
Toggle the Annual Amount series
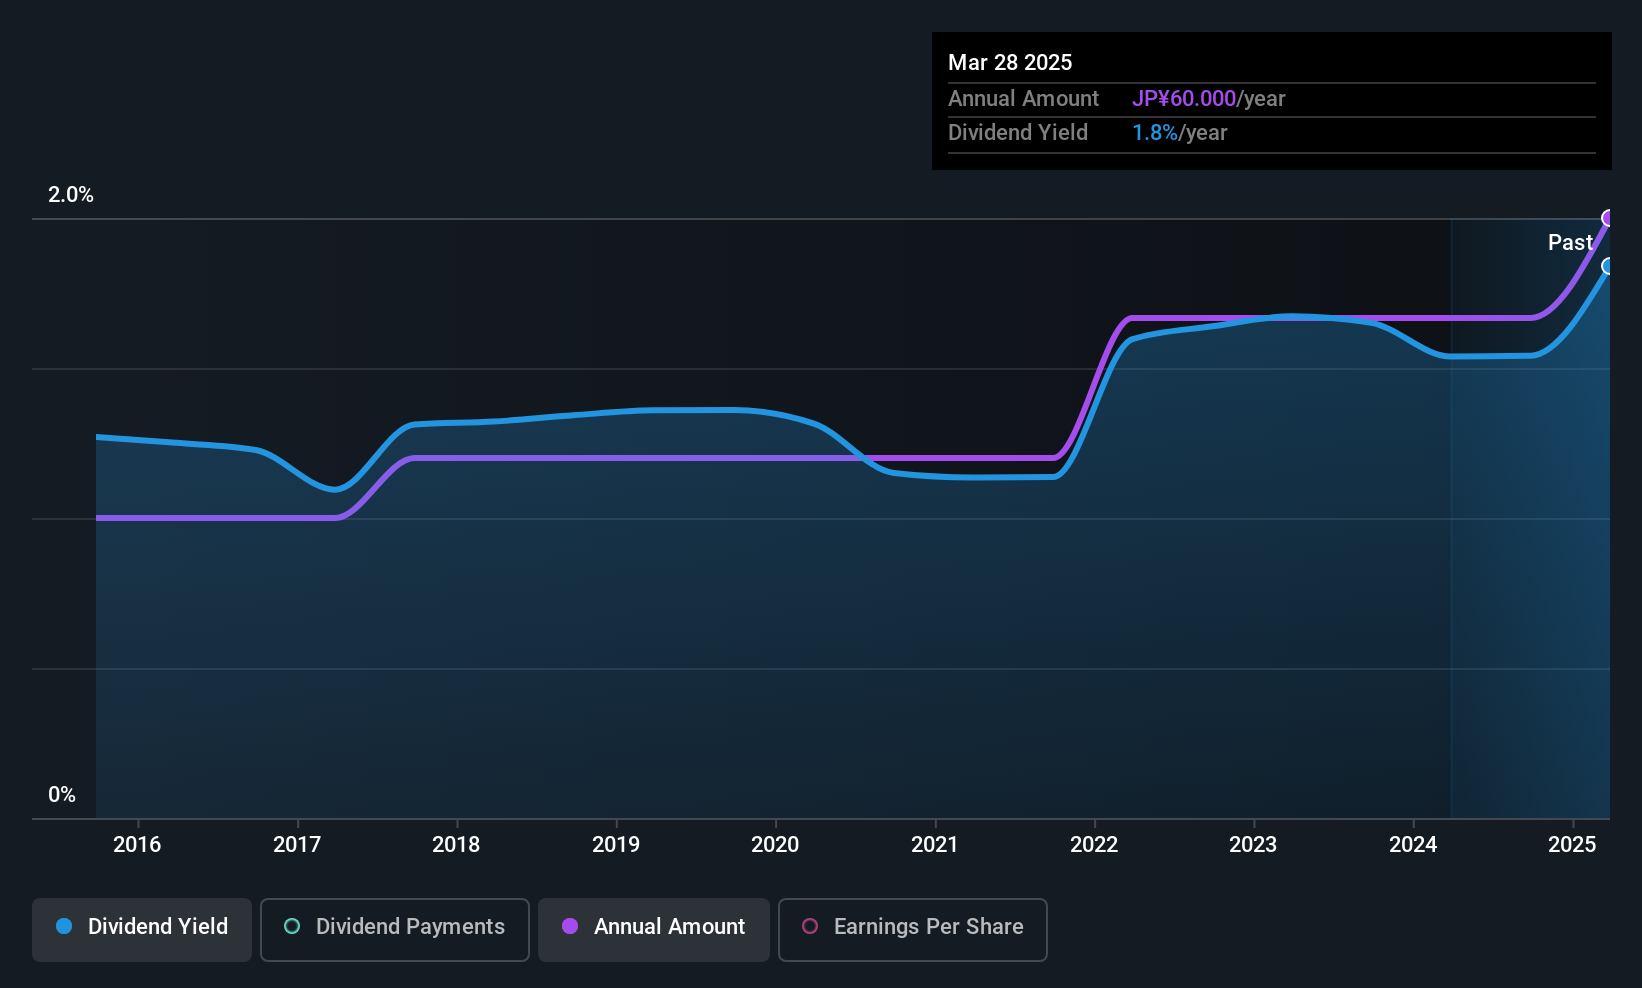654,930
